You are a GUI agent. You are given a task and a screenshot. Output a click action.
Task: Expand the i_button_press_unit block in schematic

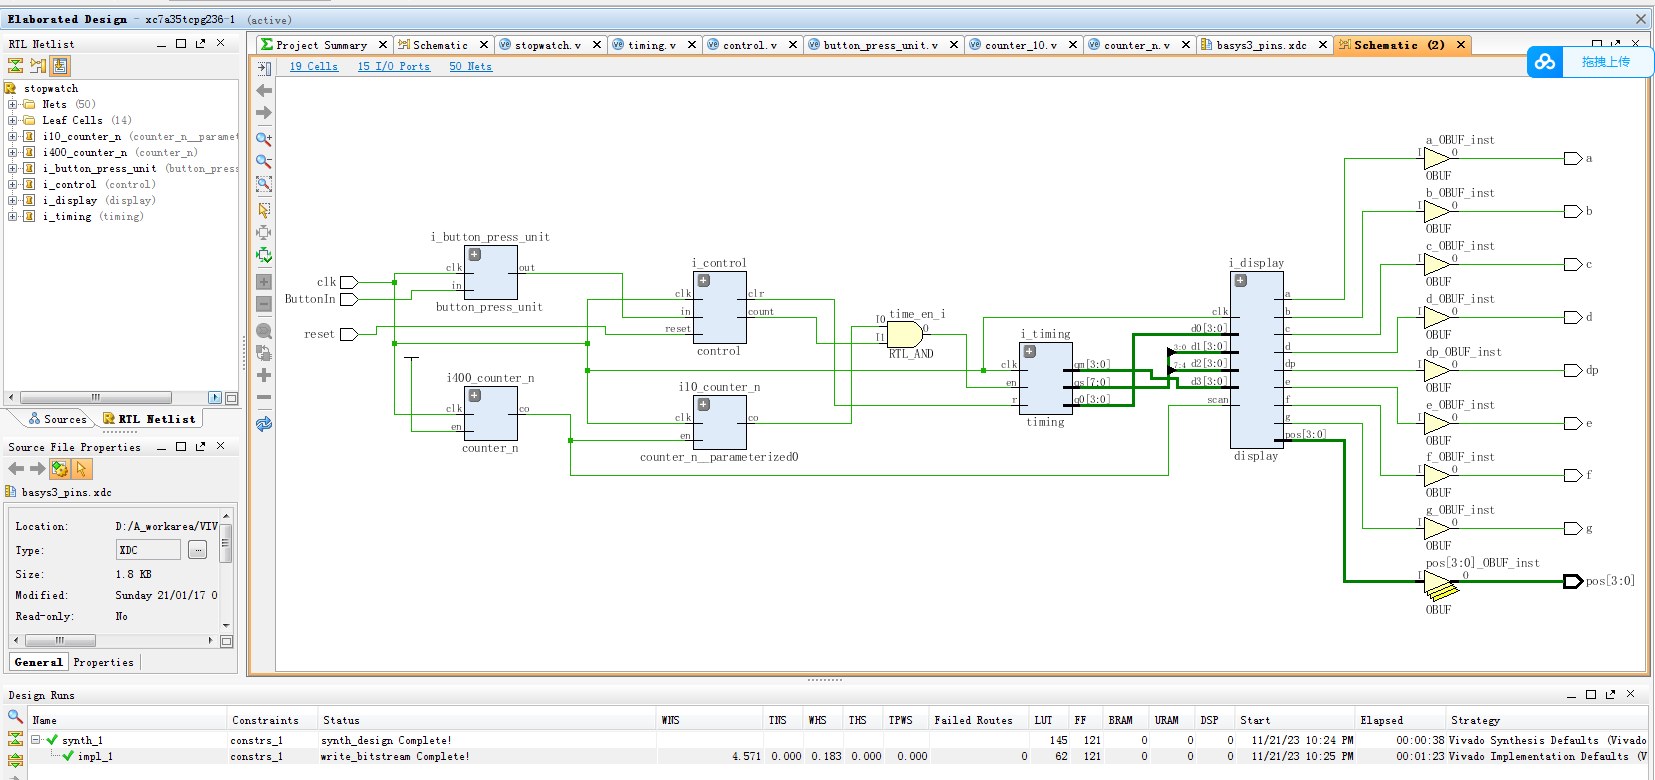[x=475, y=255]
